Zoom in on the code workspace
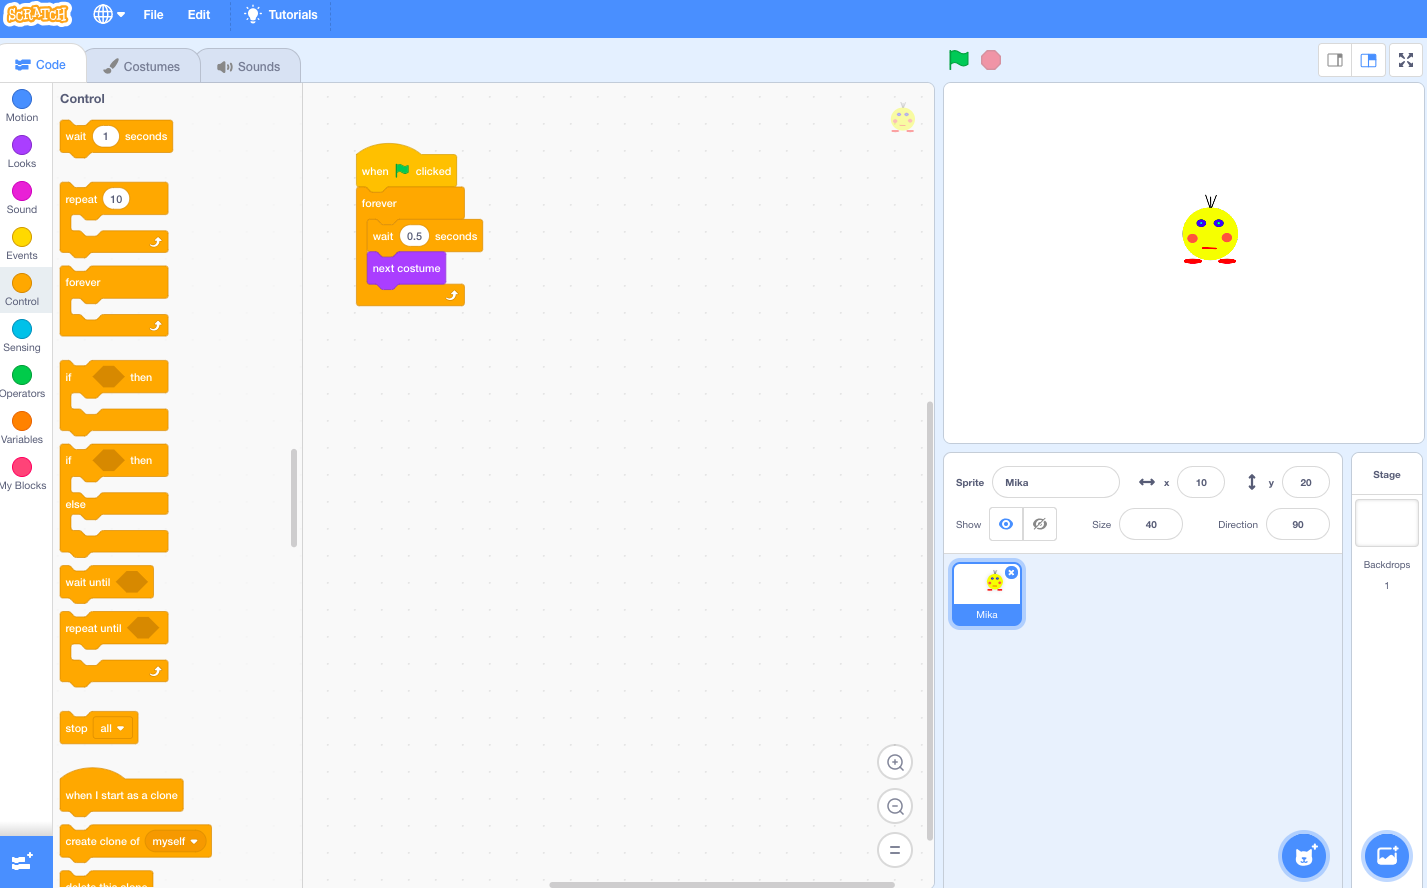Viewport: 1427px width, 888px height. (894, 763)
